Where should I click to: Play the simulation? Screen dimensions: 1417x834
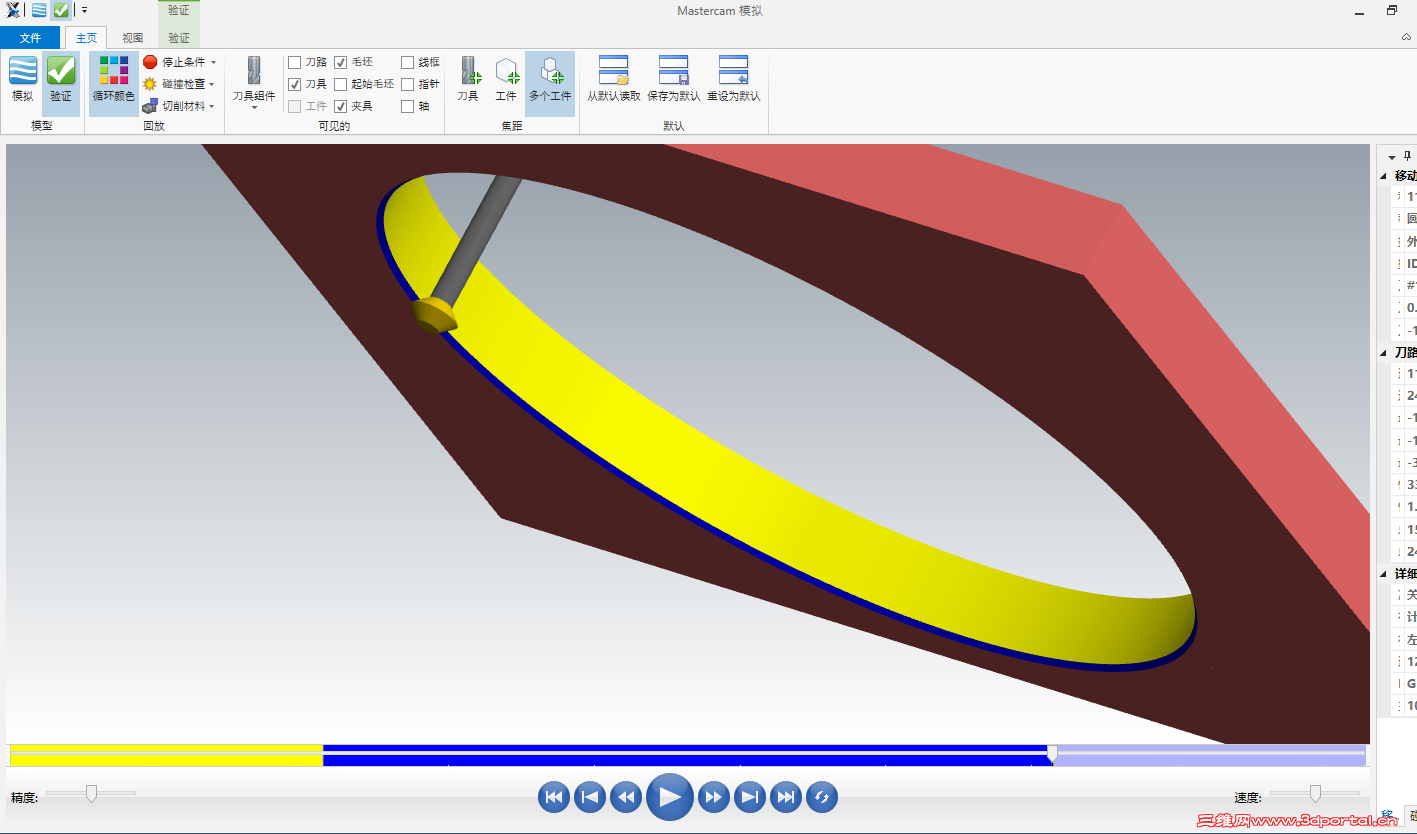click(x=670, y=797)
